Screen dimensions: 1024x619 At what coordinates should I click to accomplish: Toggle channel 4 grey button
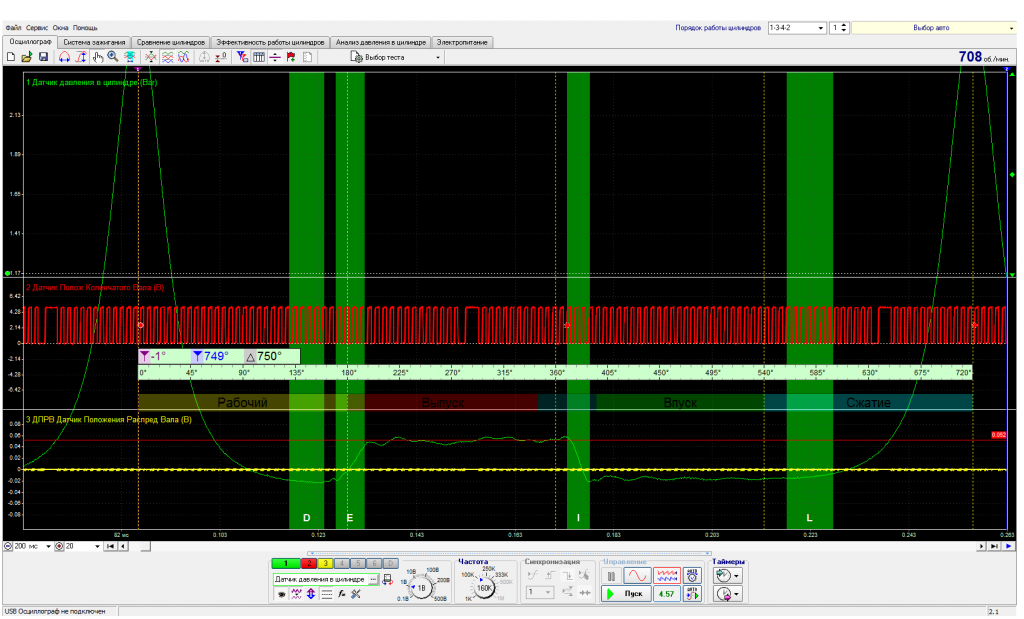click(342, 563)
